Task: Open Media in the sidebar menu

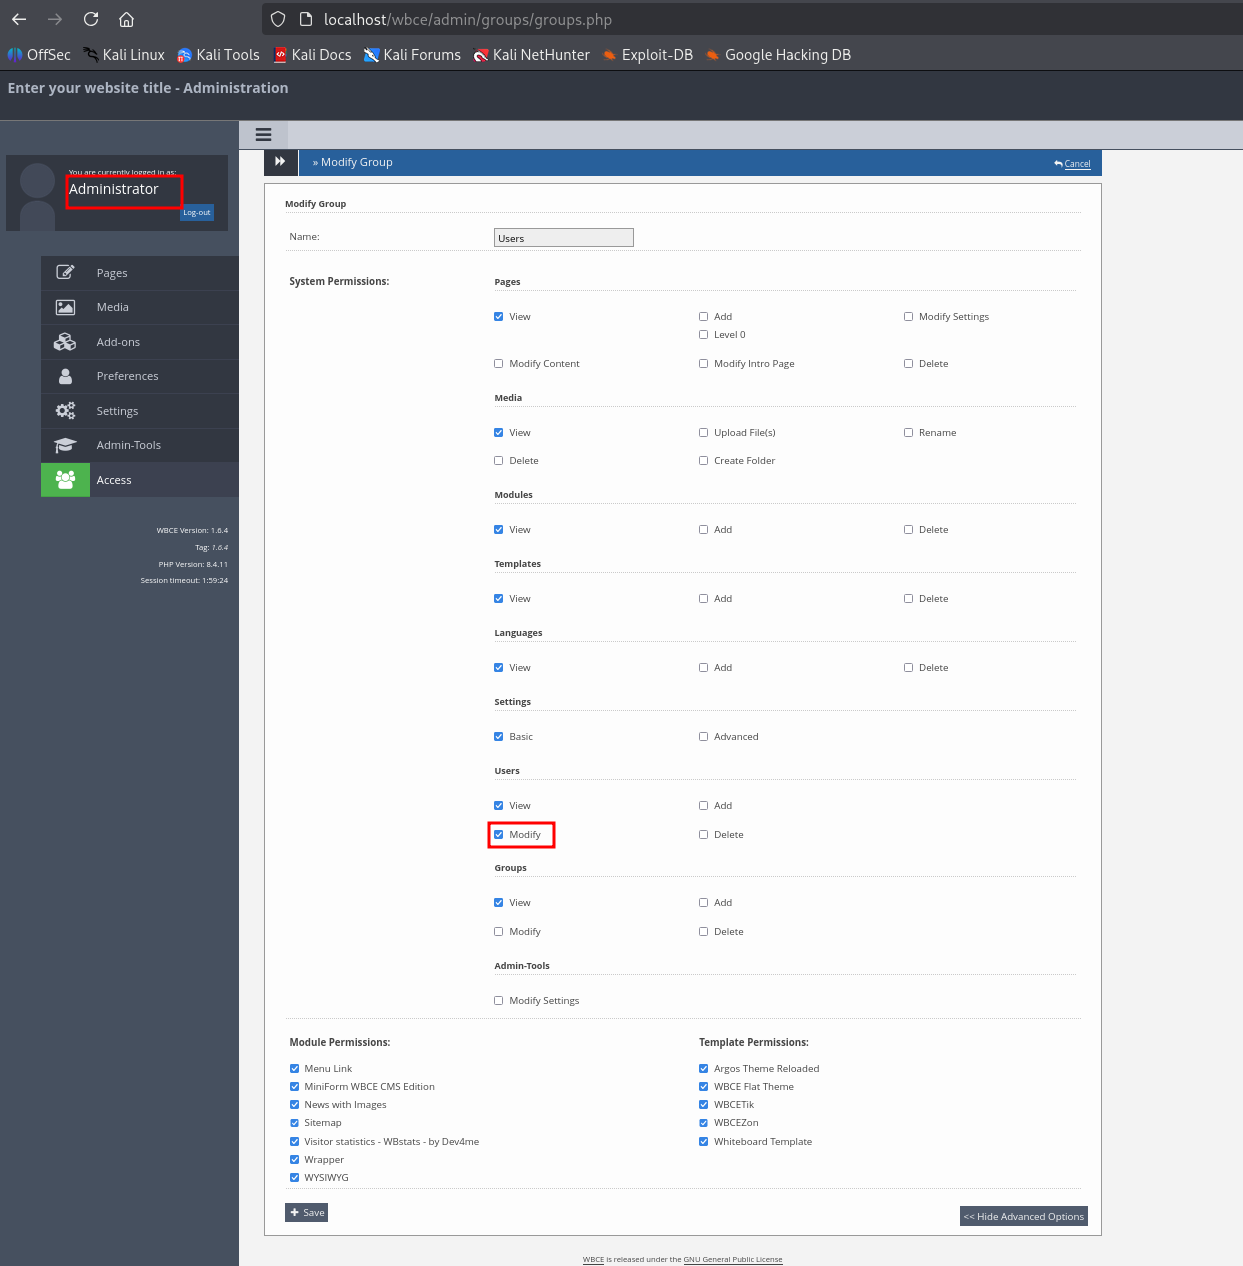Action: pyautogui.click(x=140, y=307)
